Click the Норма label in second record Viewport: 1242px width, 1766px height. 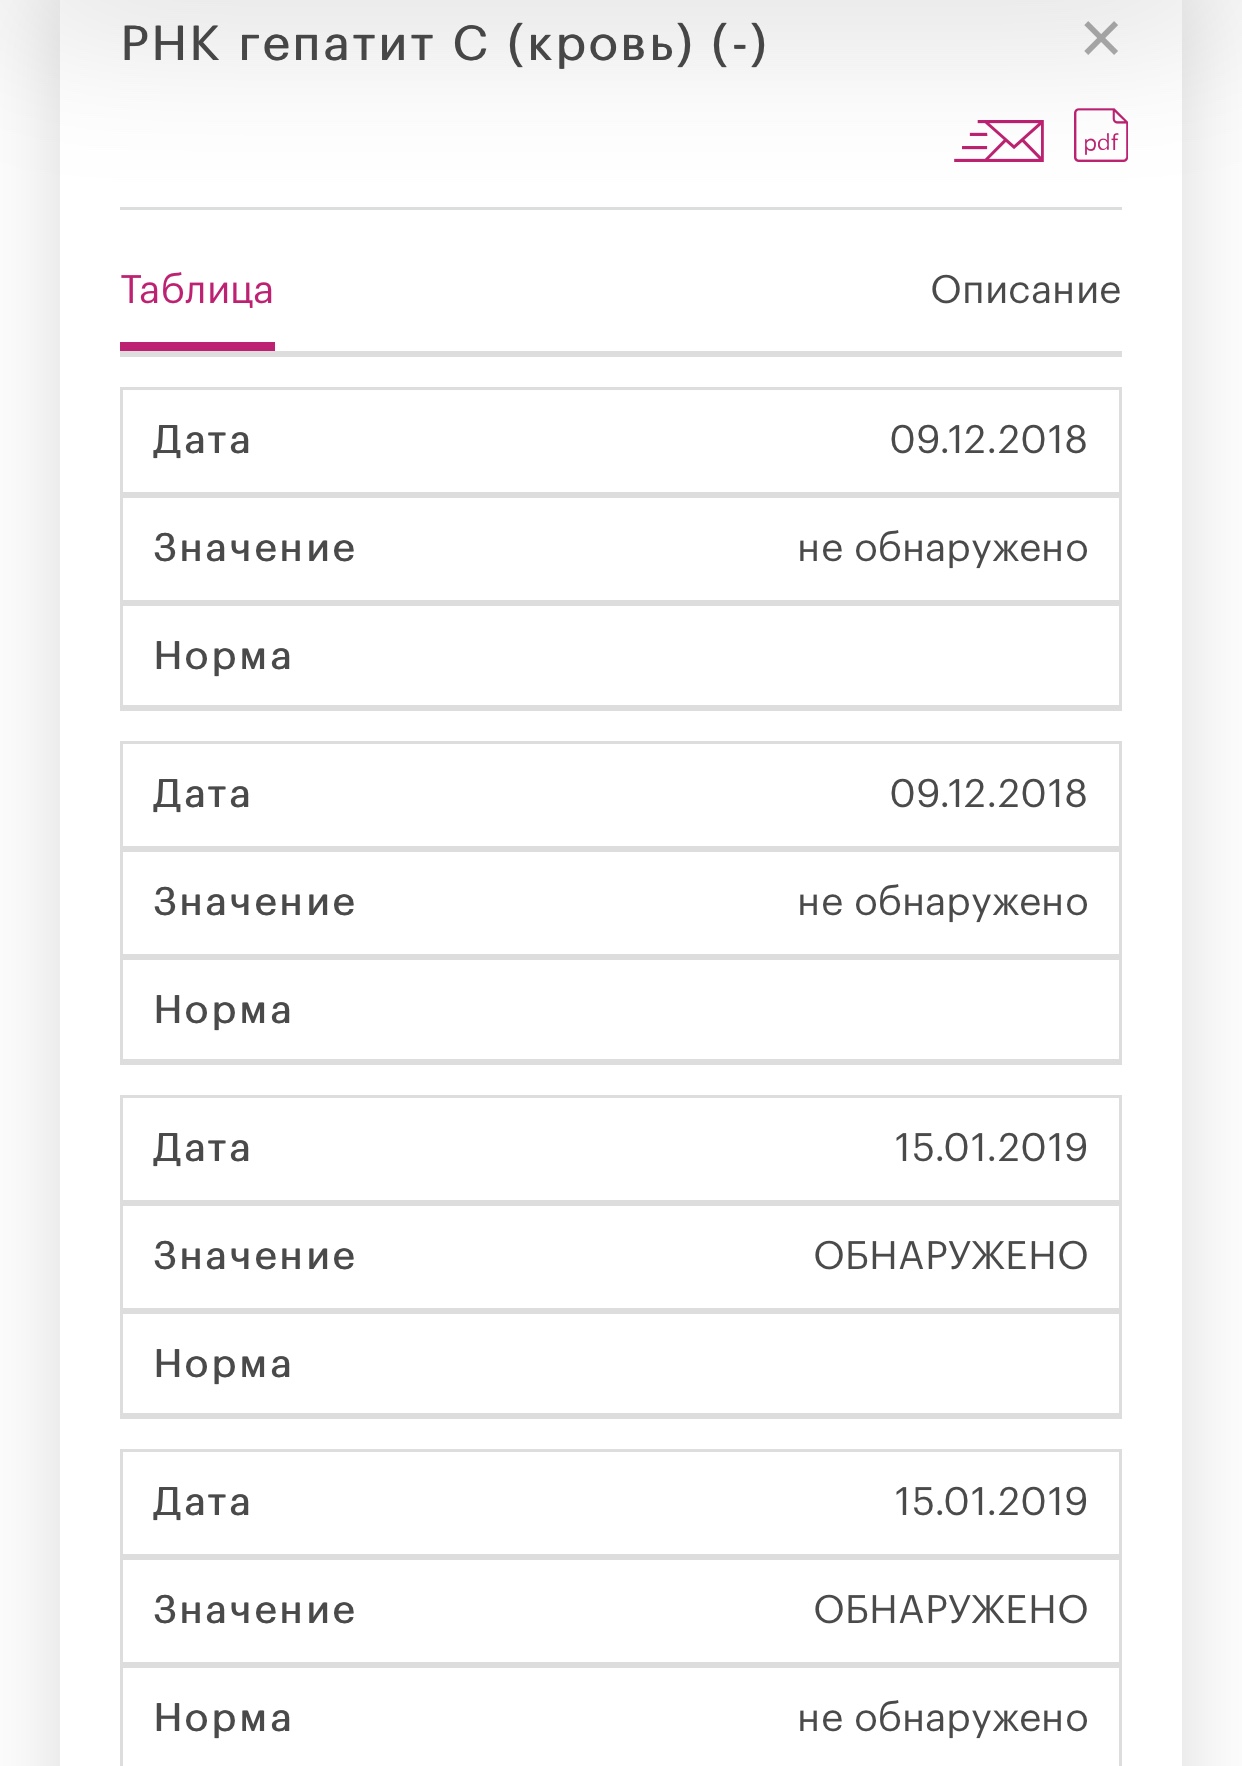223,1011
